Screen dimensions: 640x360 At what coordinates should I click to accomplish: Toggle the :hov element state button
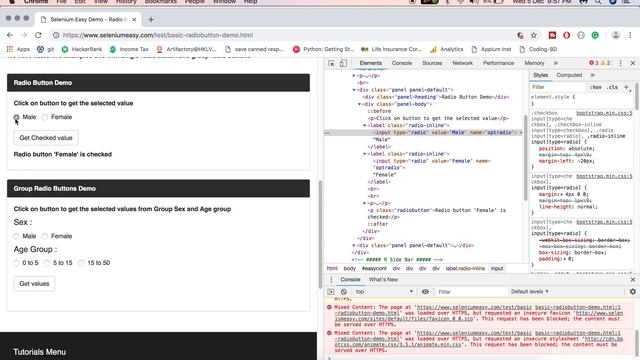click(596, 87)
